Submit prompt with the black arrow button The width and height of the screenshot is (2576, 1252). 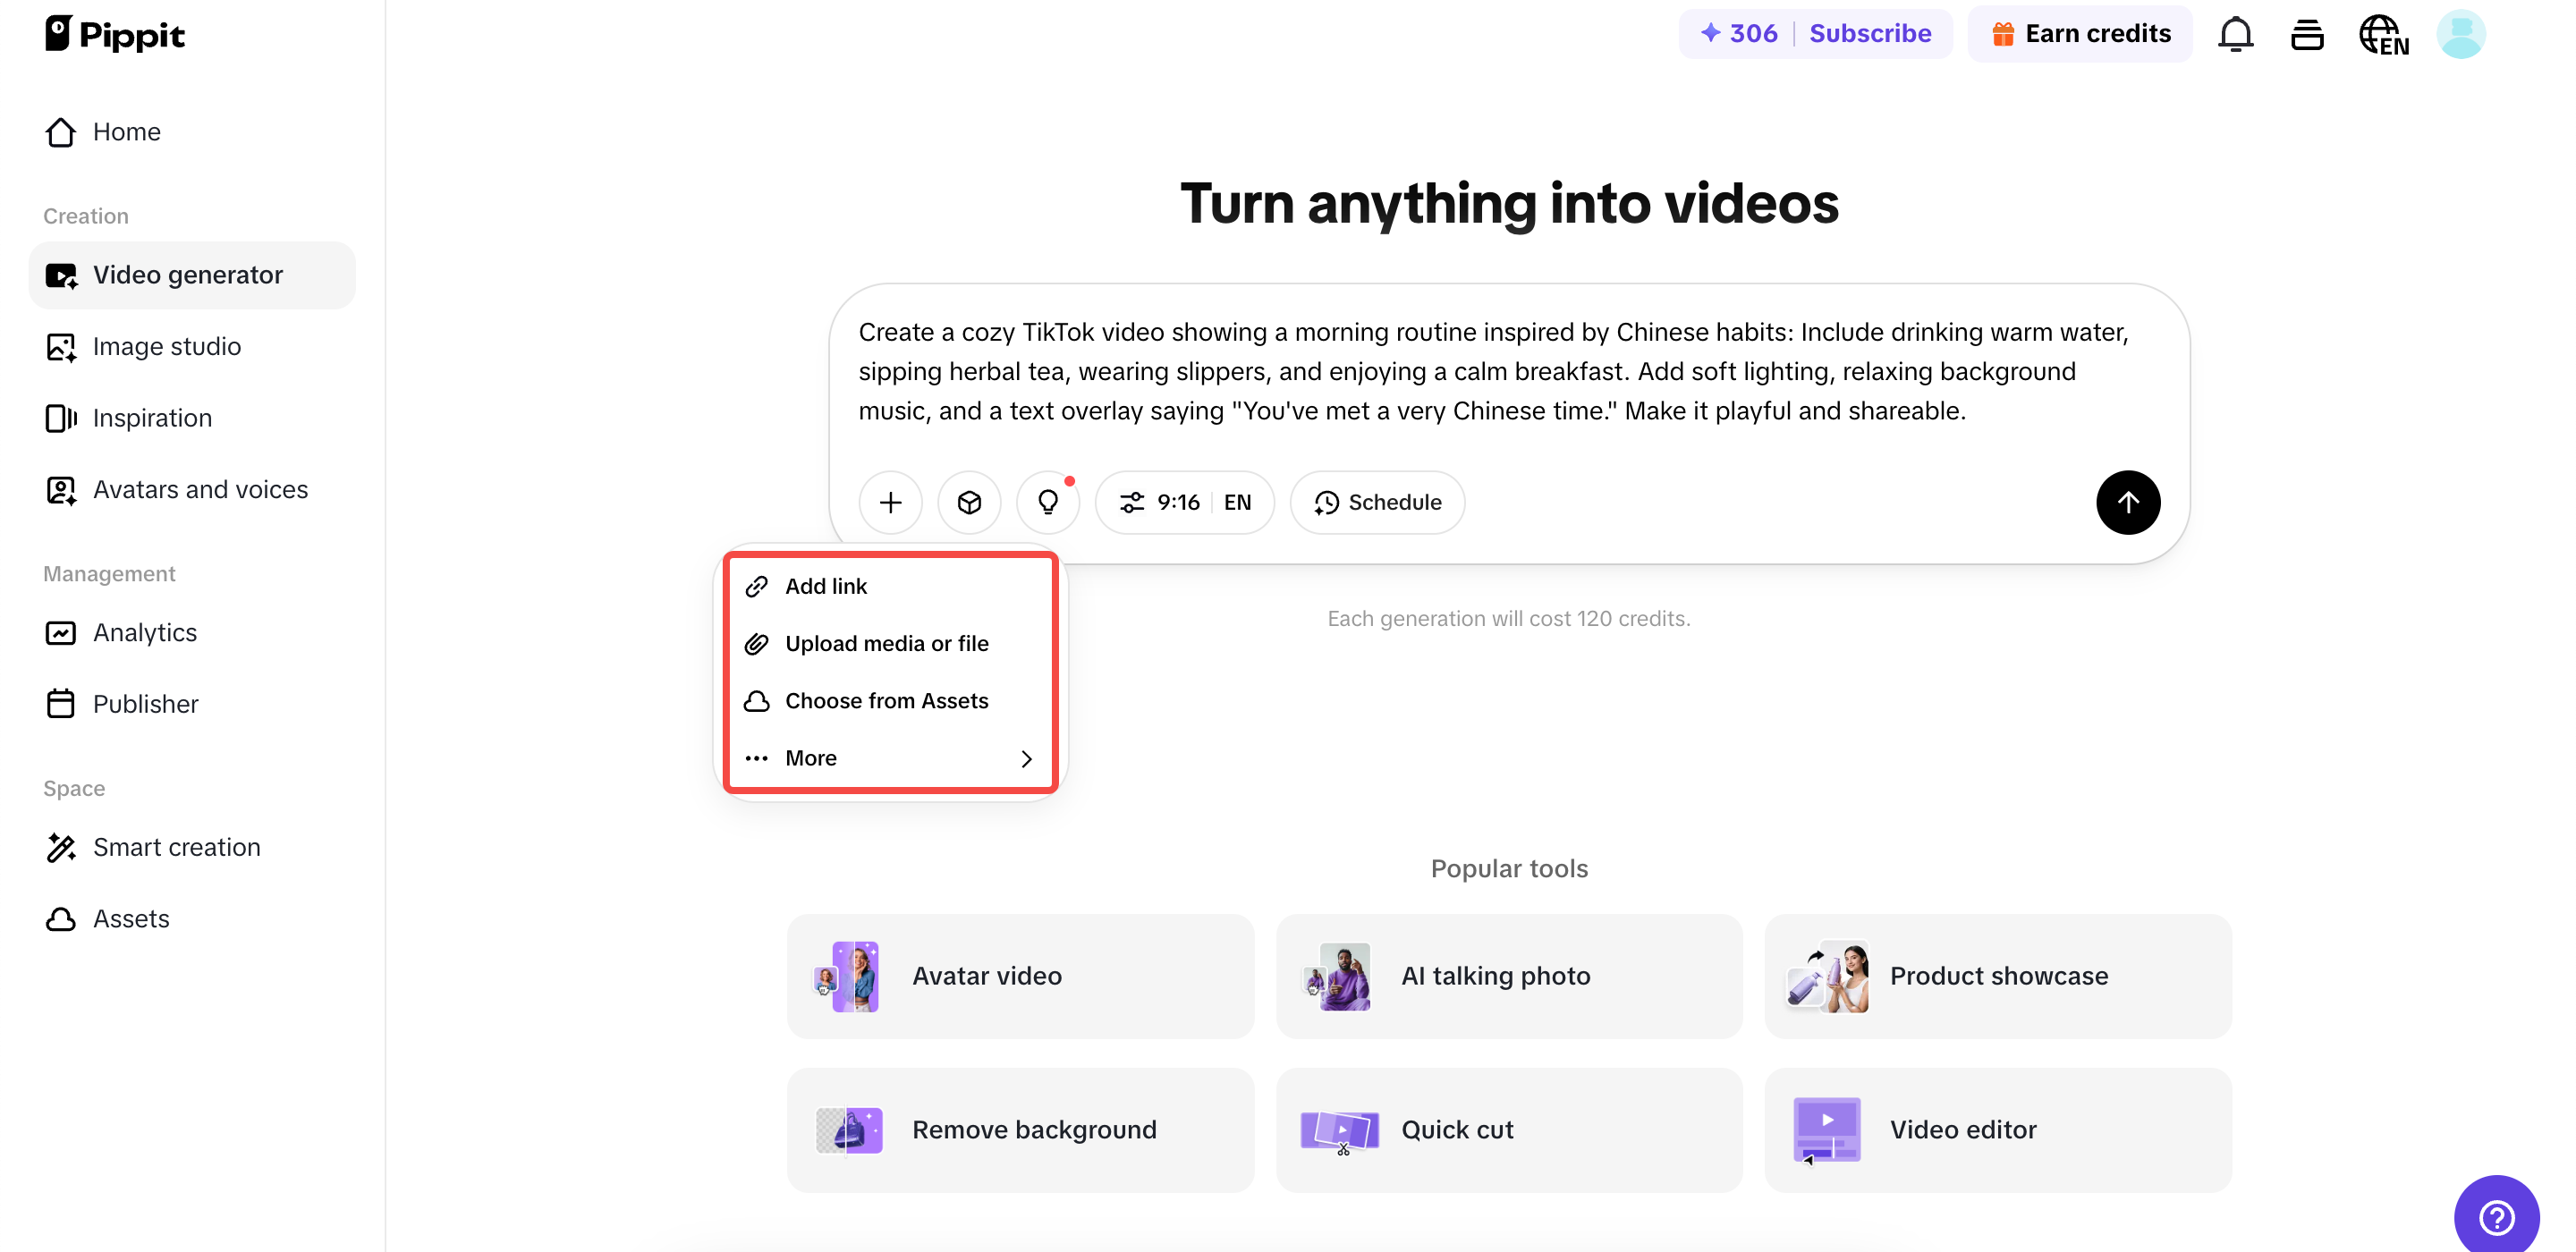click(x=2127, y=502)
